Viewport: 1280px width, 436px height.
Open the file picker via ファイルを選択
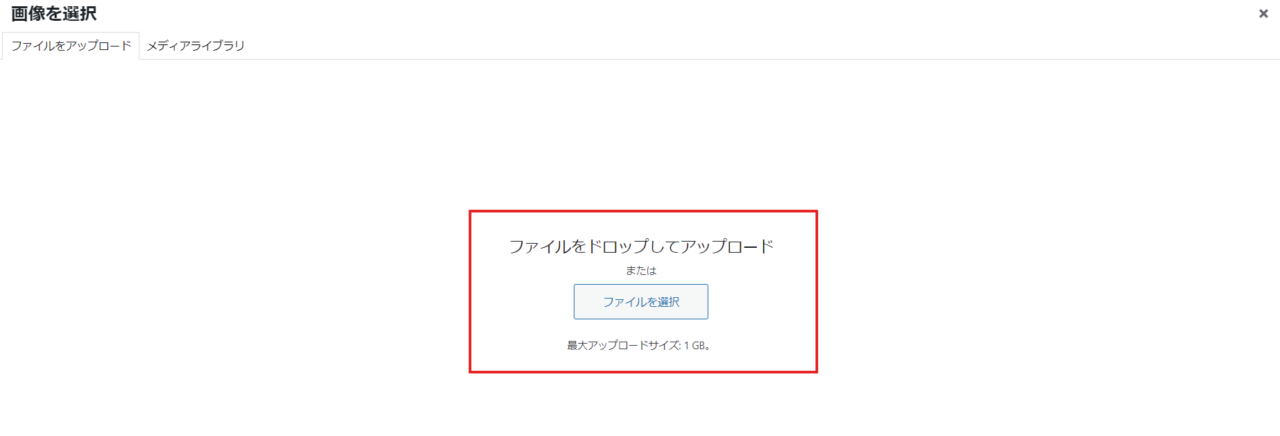(641, 302)
